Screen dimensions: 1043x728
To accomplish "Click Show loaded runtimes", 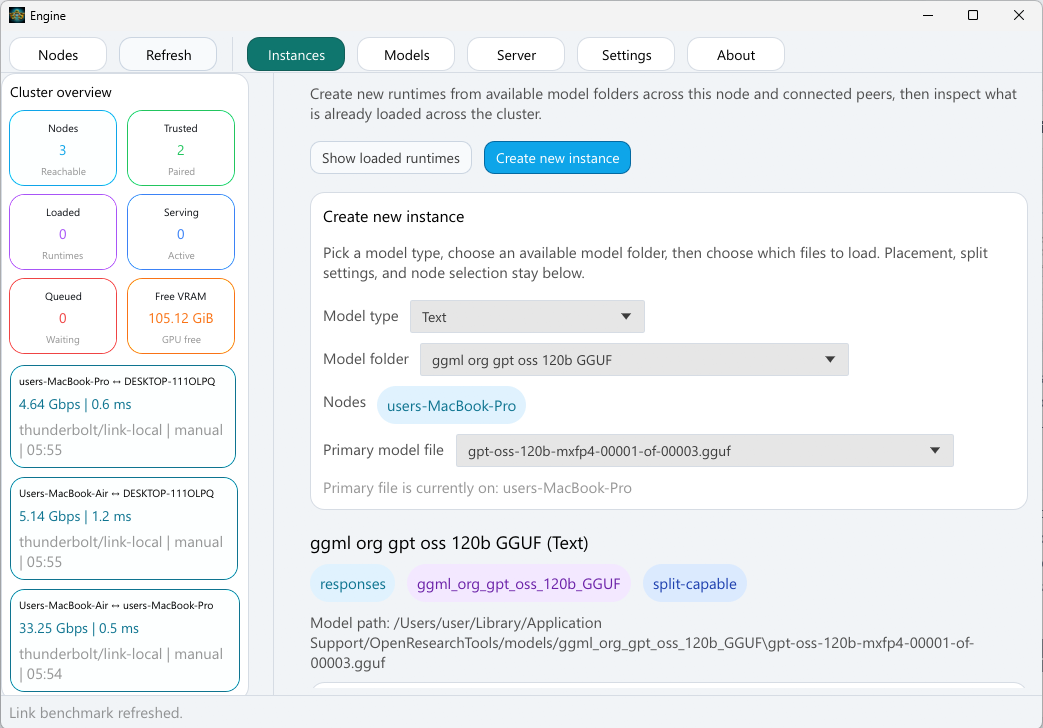I will coord(390,157).
